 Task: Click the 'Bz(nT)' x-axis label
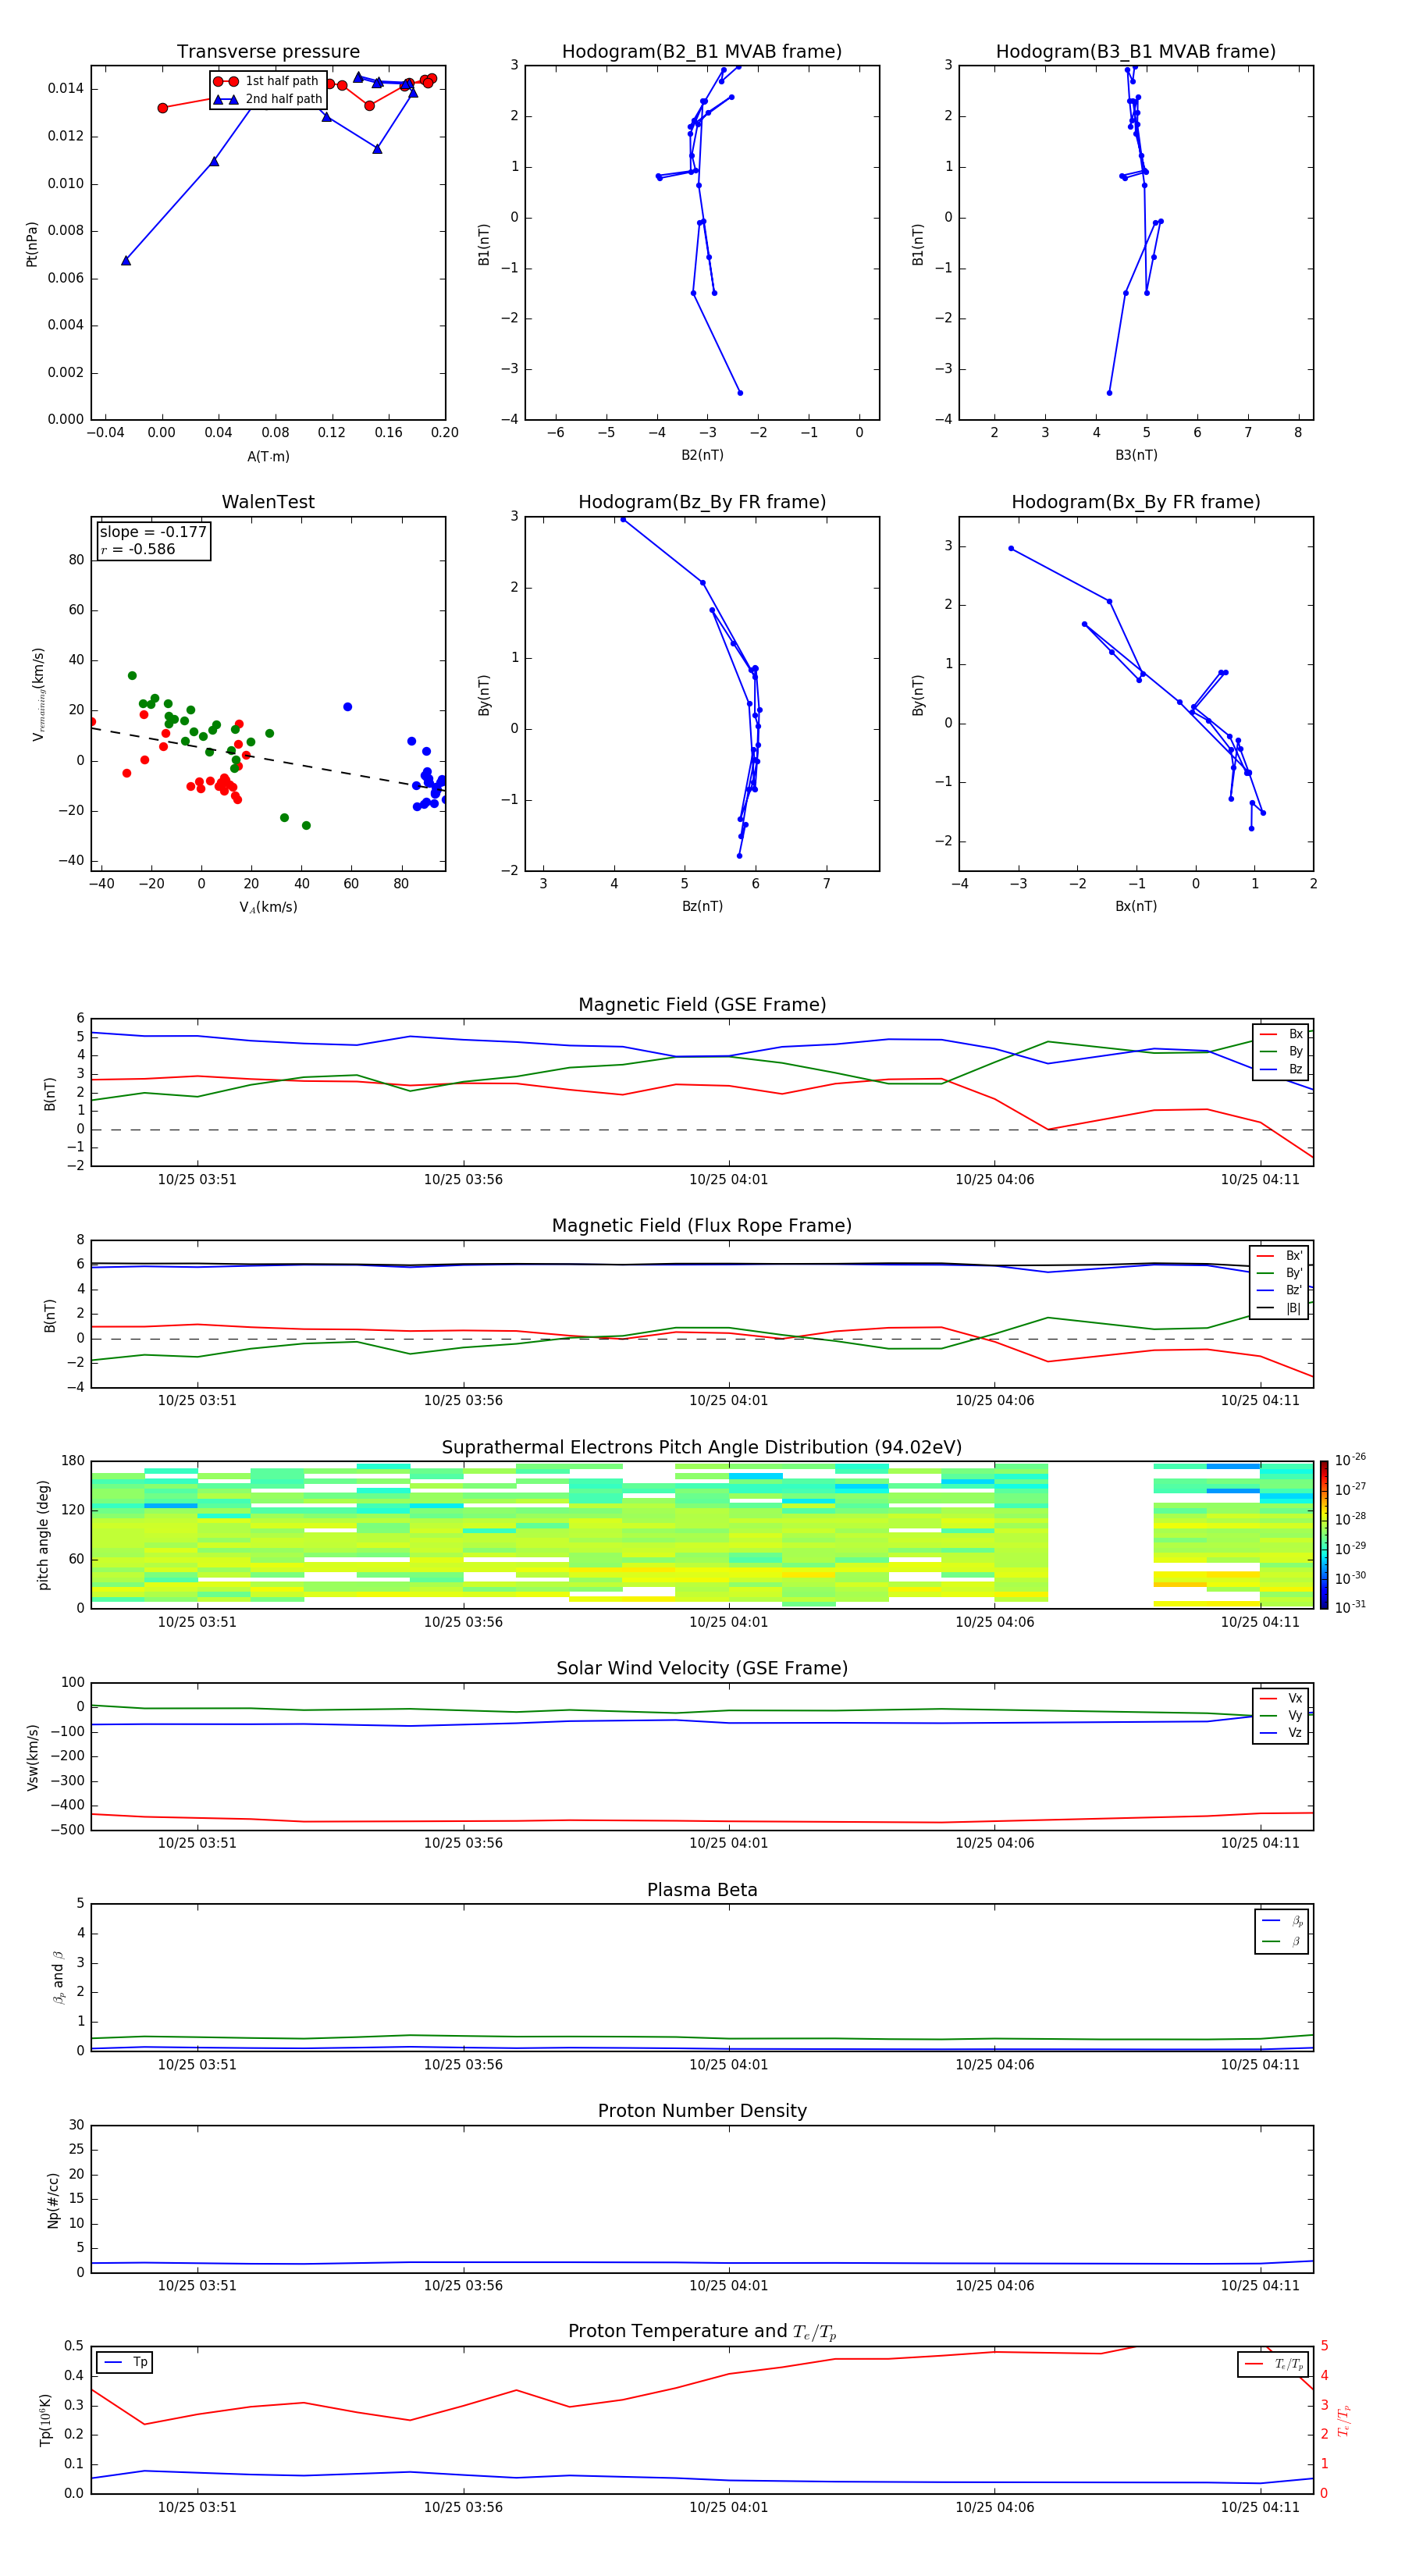702,906
